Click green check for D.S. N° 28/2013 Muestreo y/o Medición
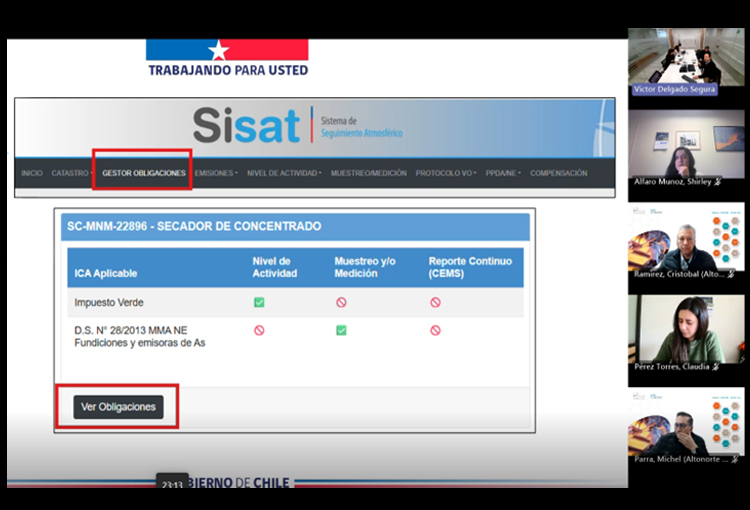Screen dimensions: 750x510 pos(341,330)
